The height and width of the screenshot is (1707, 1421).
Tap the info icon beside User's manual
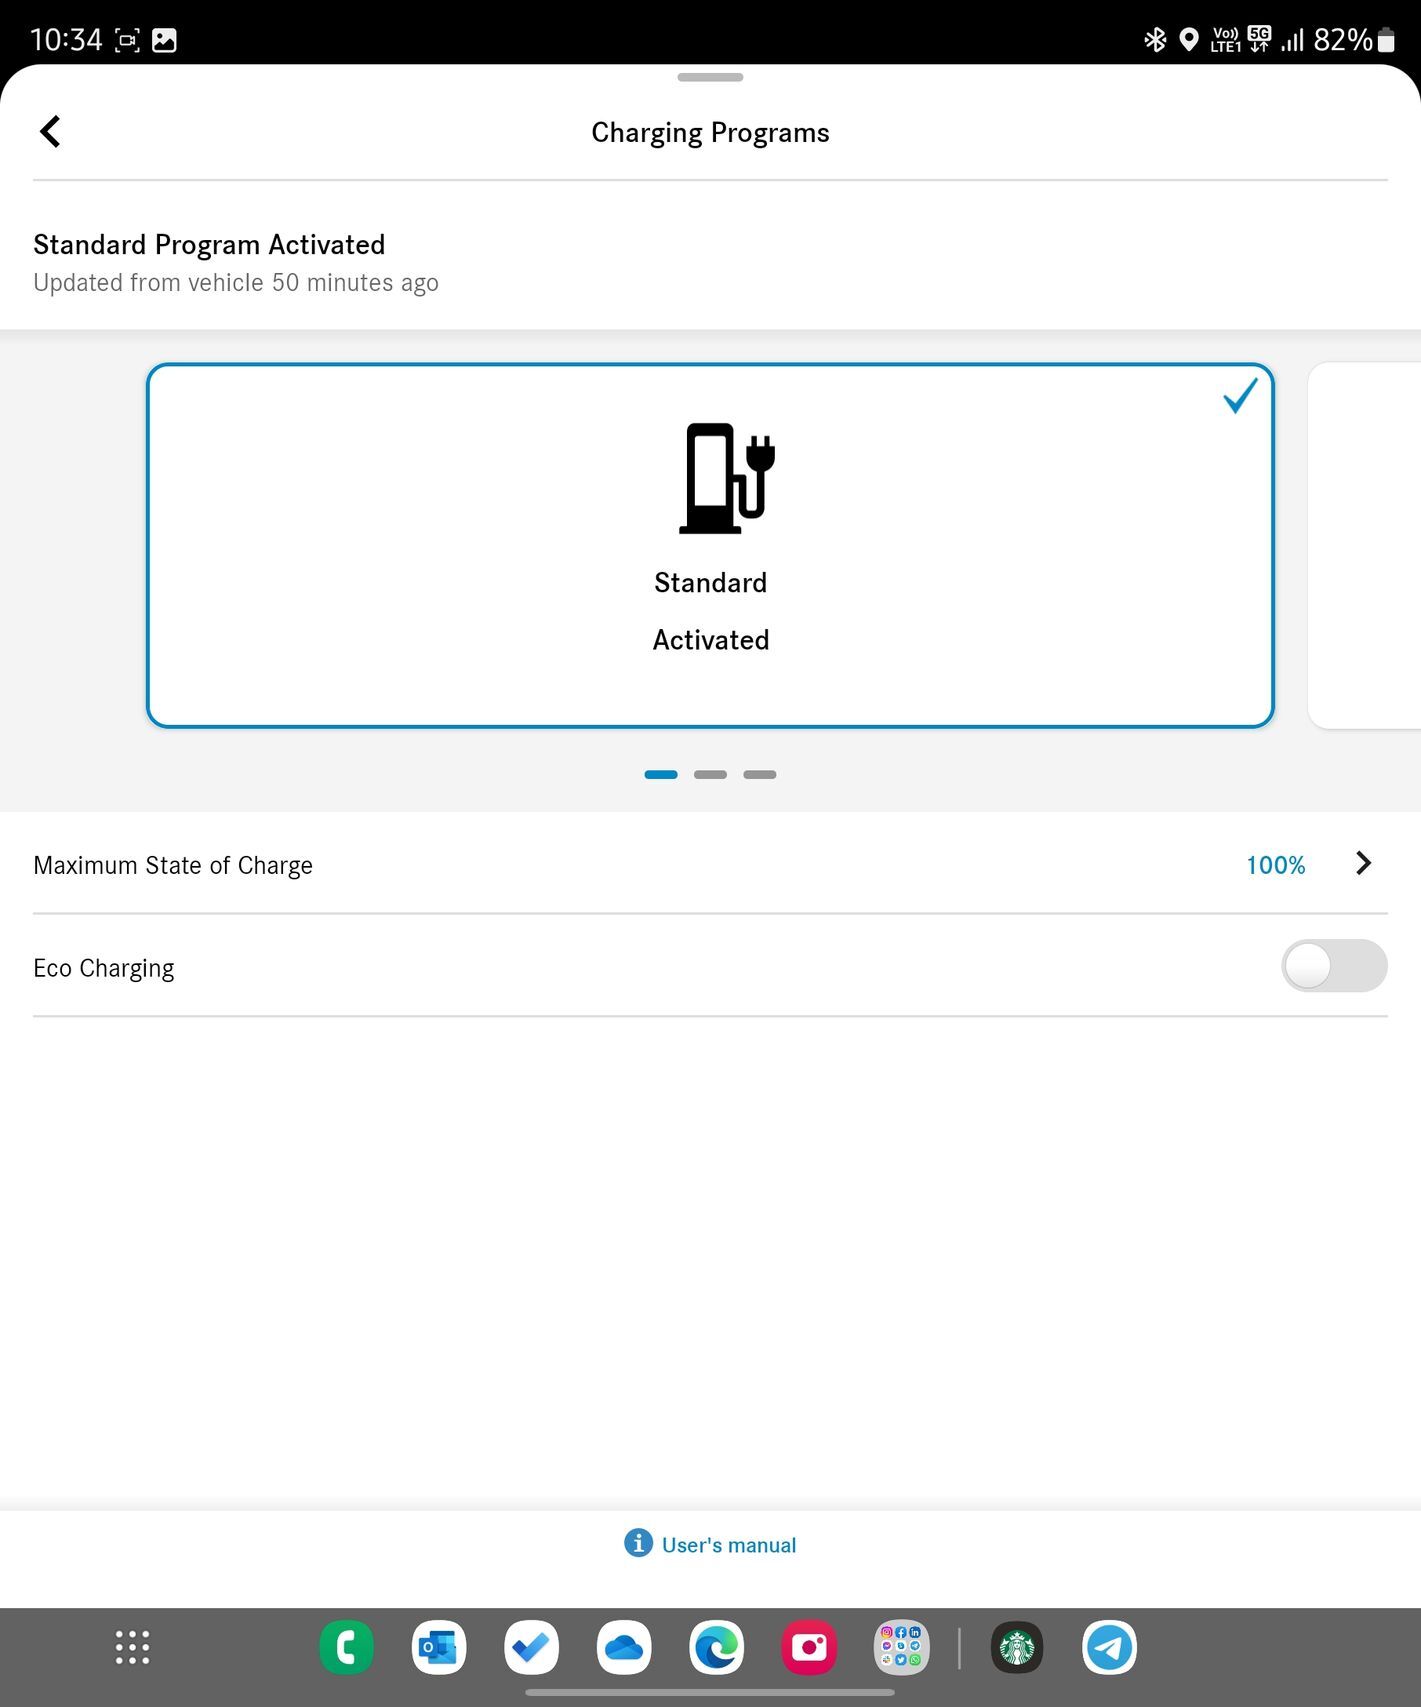(x=638, y=1543)
